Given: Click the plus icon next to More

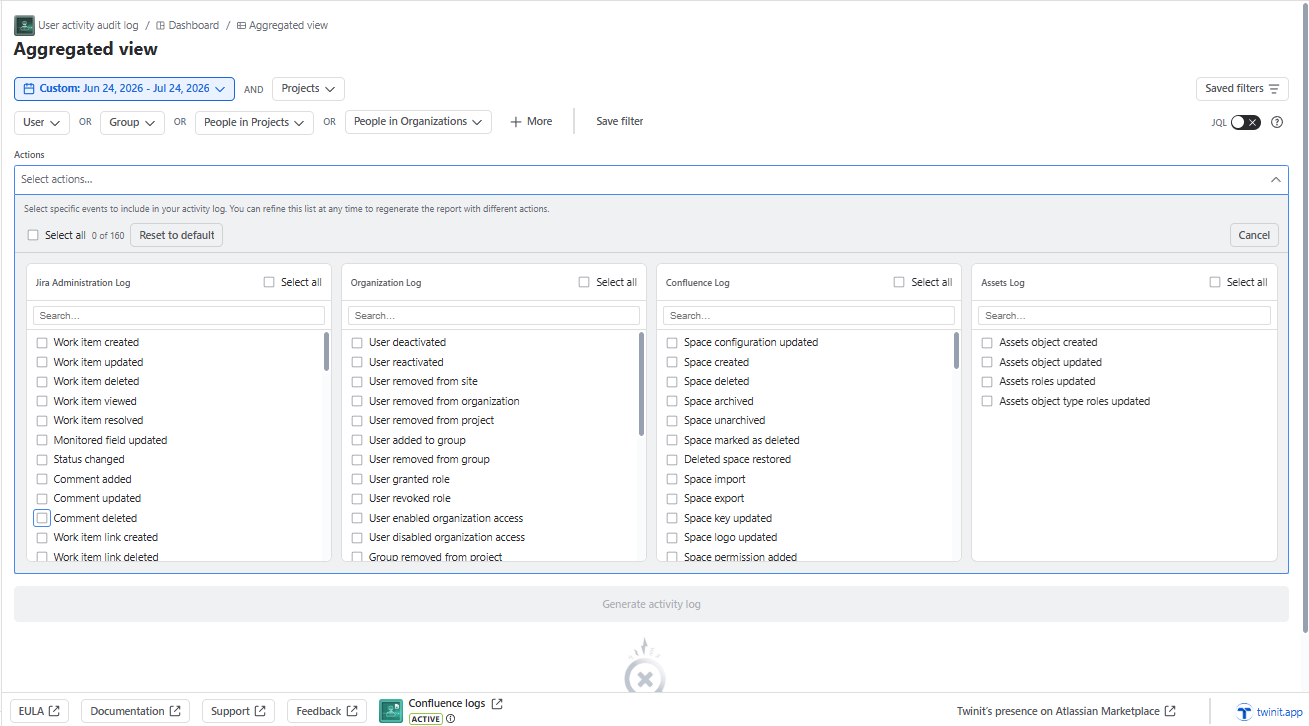Looking at the screenshot, I should click(516, 122).
